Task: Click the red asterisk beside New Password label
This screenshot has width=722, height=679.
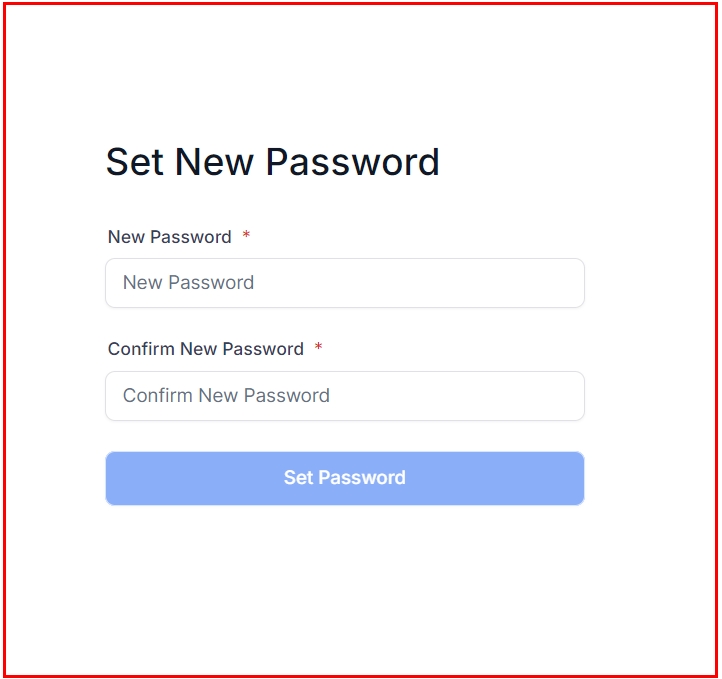Action: click(x=246, y=237)
